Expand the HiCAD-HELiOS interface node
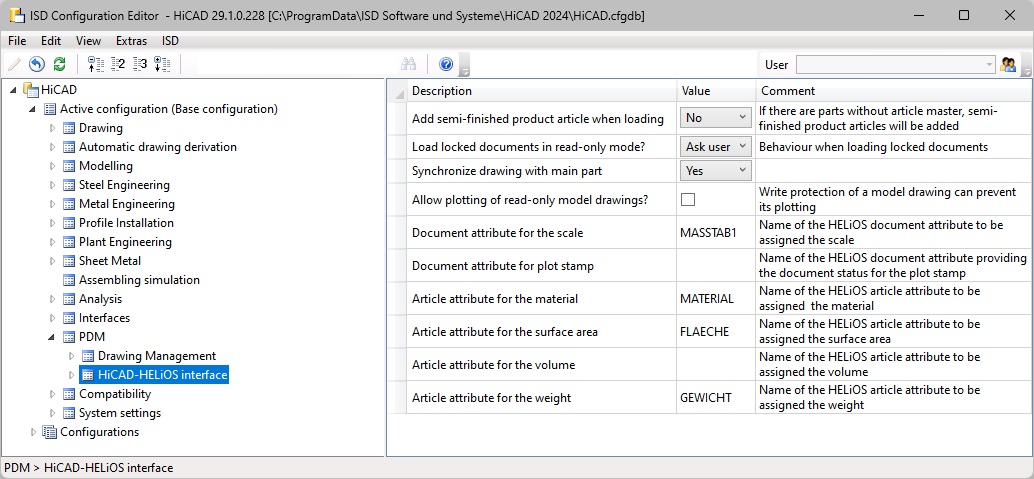Image resolution: width=1034 pixels, height=479 pixels. click(x=72, y=375)
